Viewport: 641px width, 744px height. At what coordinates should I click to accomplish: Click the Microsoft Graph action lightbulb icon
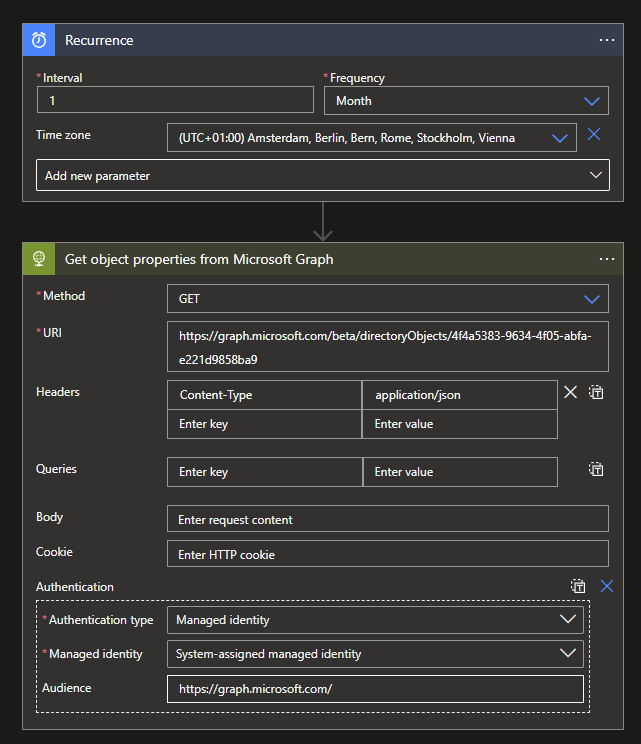(39, 259)
